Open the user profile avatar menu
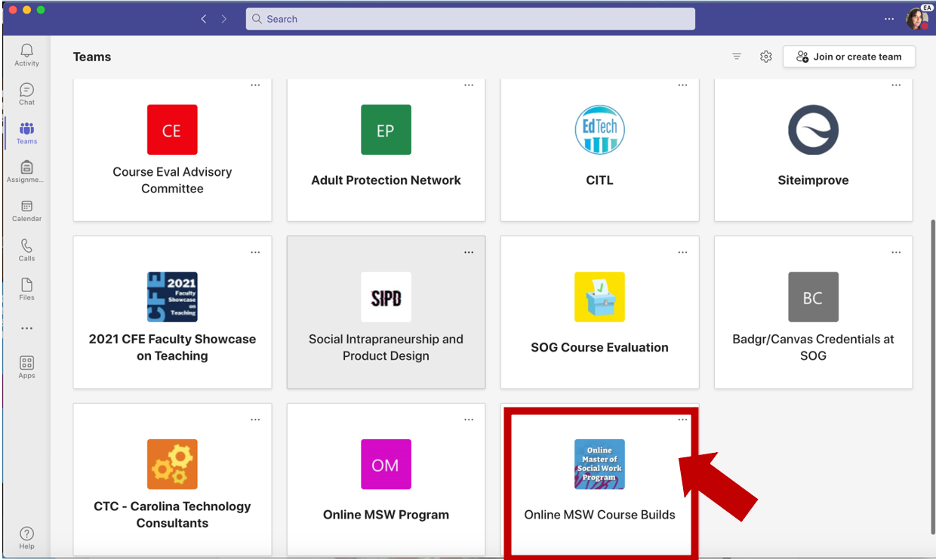The width and height of the screenshot is (936, 560). point(917,19)
